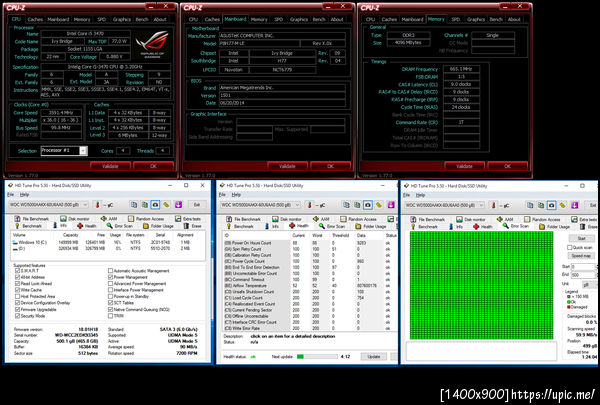Save screenshot camera icon in Error Scan window
600x405 pixels.
pyautogui.click(x=551, y=205)
